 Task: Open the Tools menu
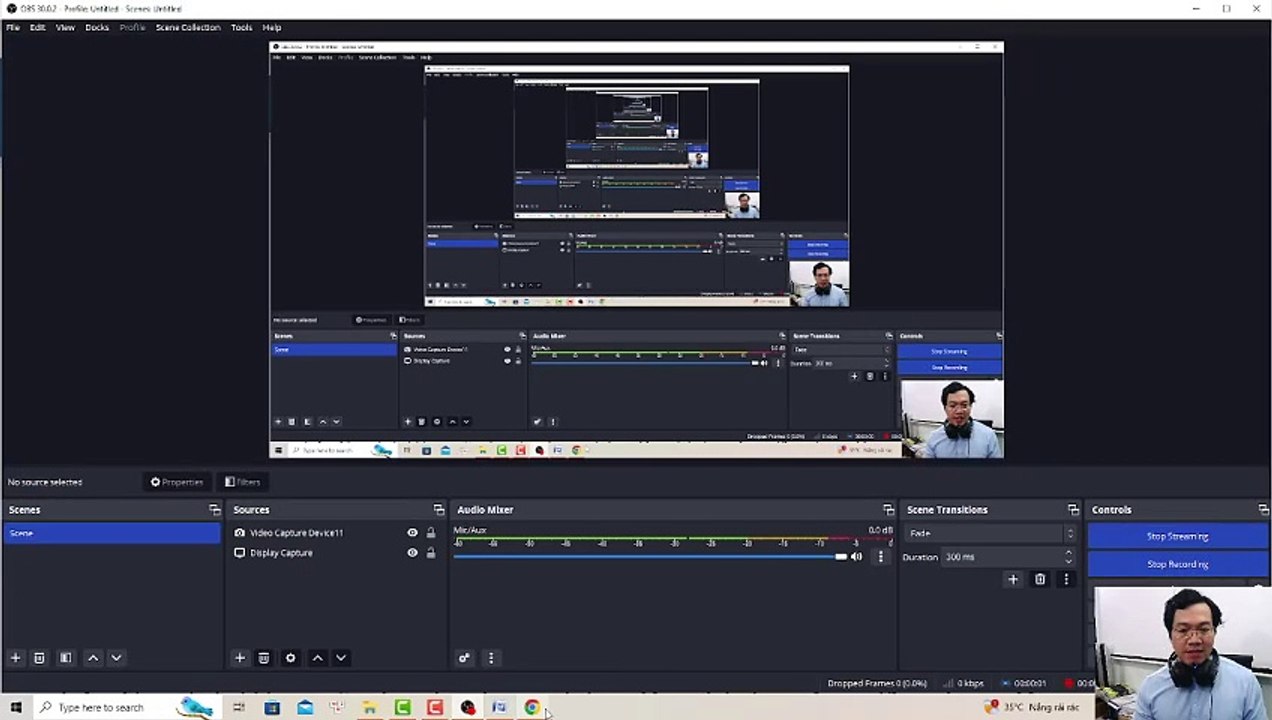tap(242, 27)
